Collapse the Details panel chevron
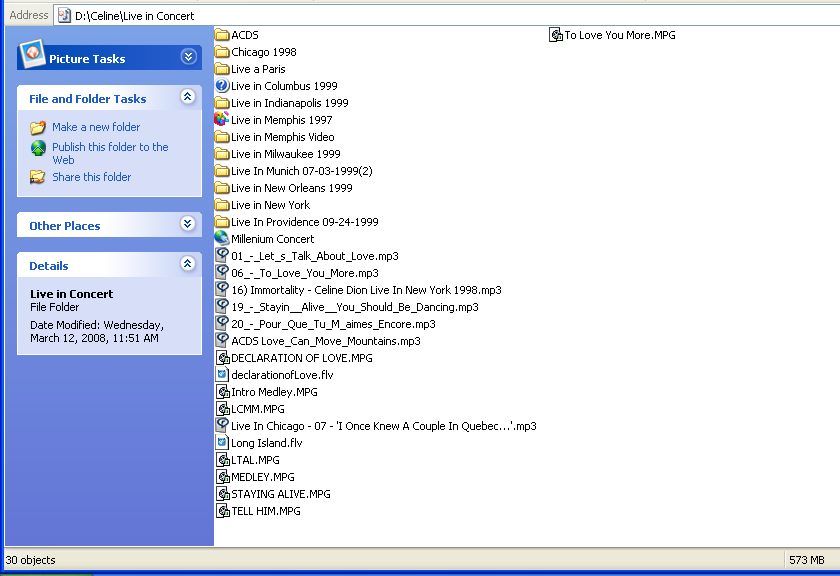Viewport: 840px width, 576px height. pos(188,264)
